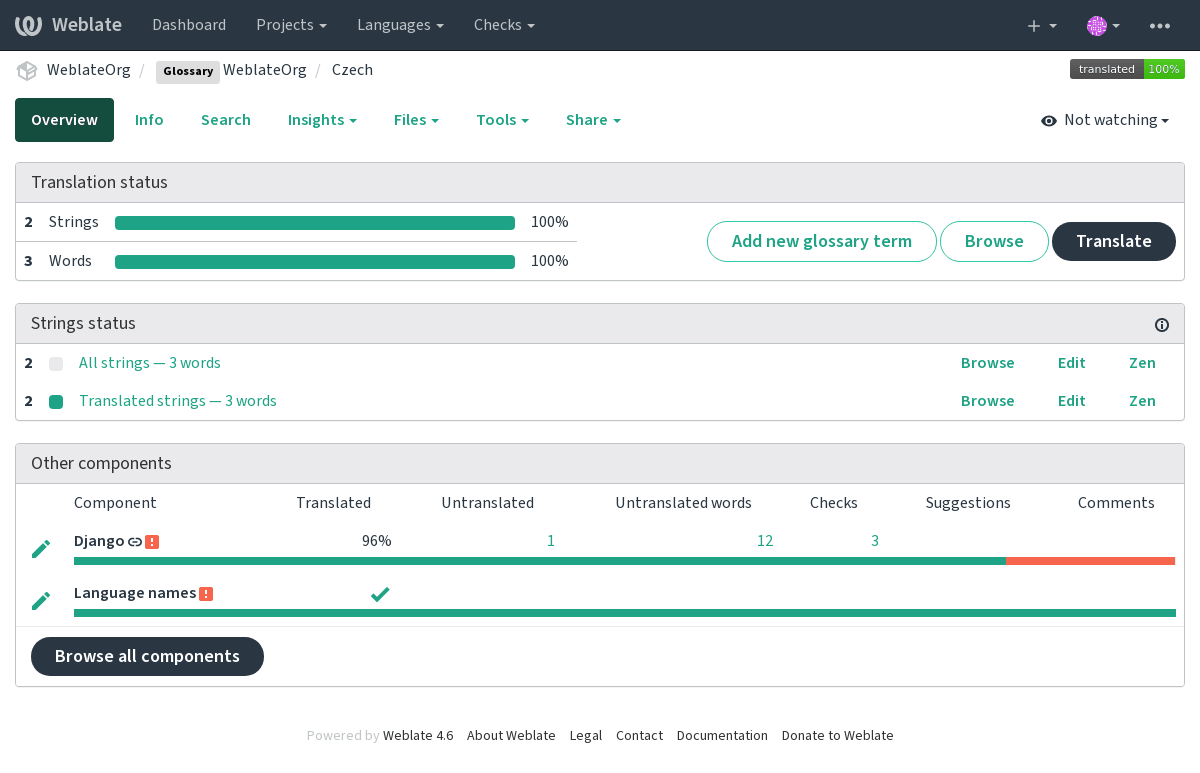
Task: Click the Glossary WeblateOrg breadcrumb
Action: 231,70
